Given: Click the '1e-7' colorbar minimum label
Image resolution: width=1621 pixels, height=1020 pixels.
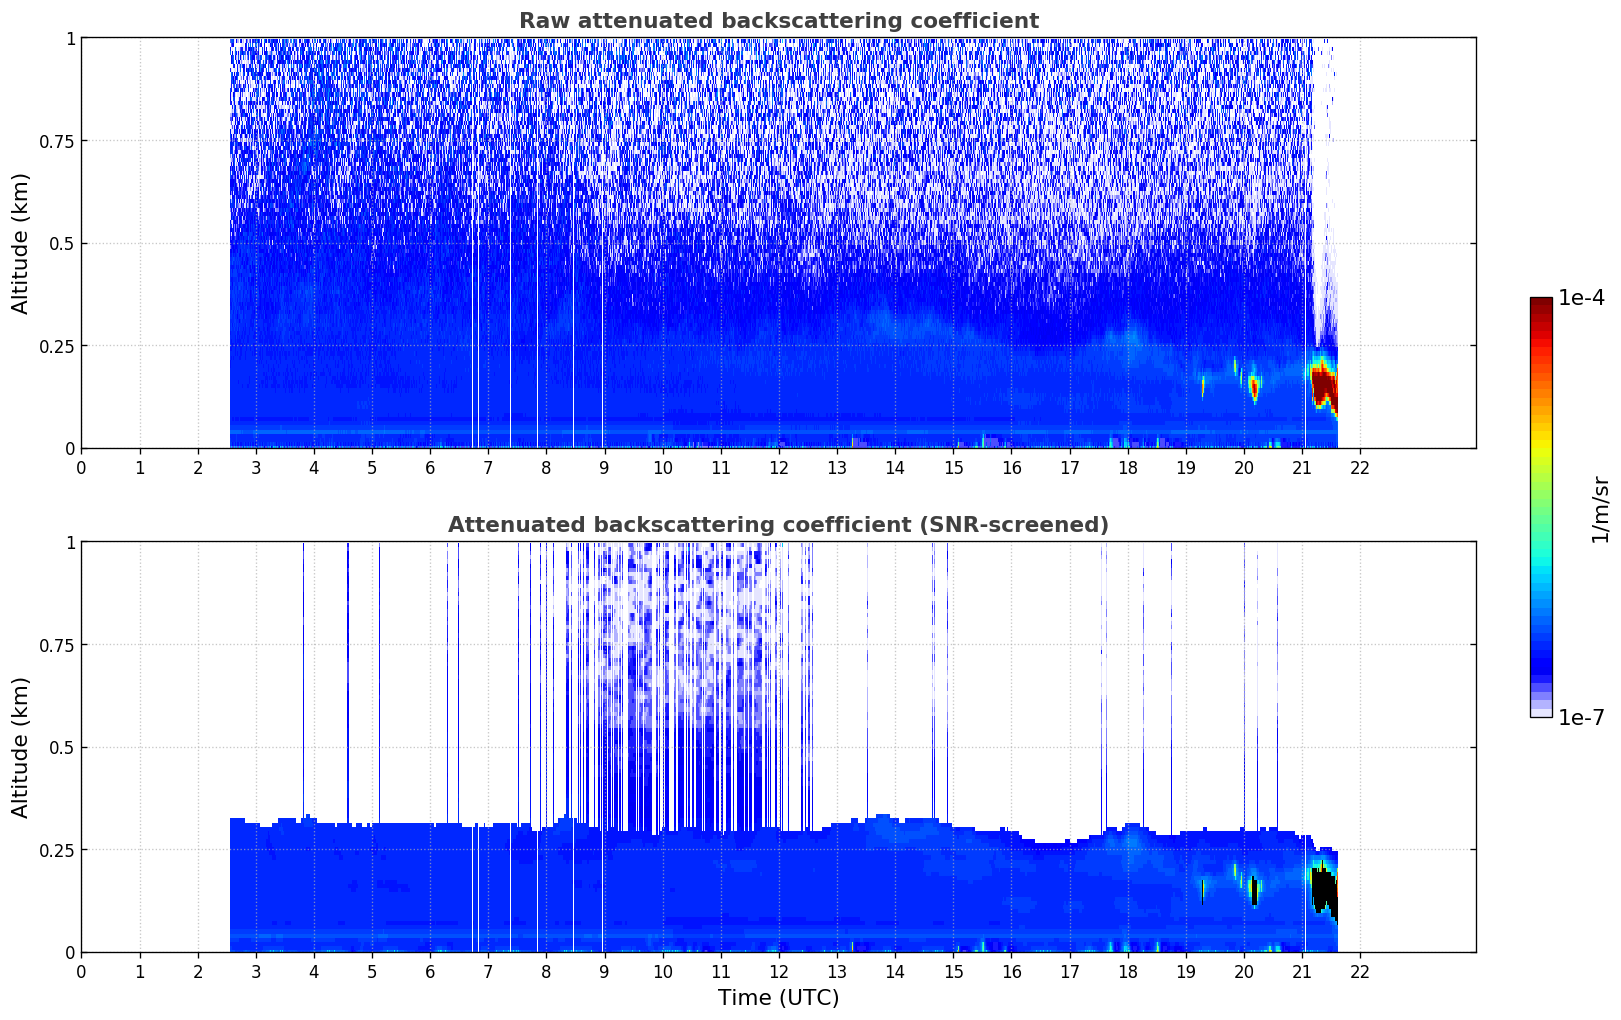Looking at the screenshot, I should pos(1581,718).
